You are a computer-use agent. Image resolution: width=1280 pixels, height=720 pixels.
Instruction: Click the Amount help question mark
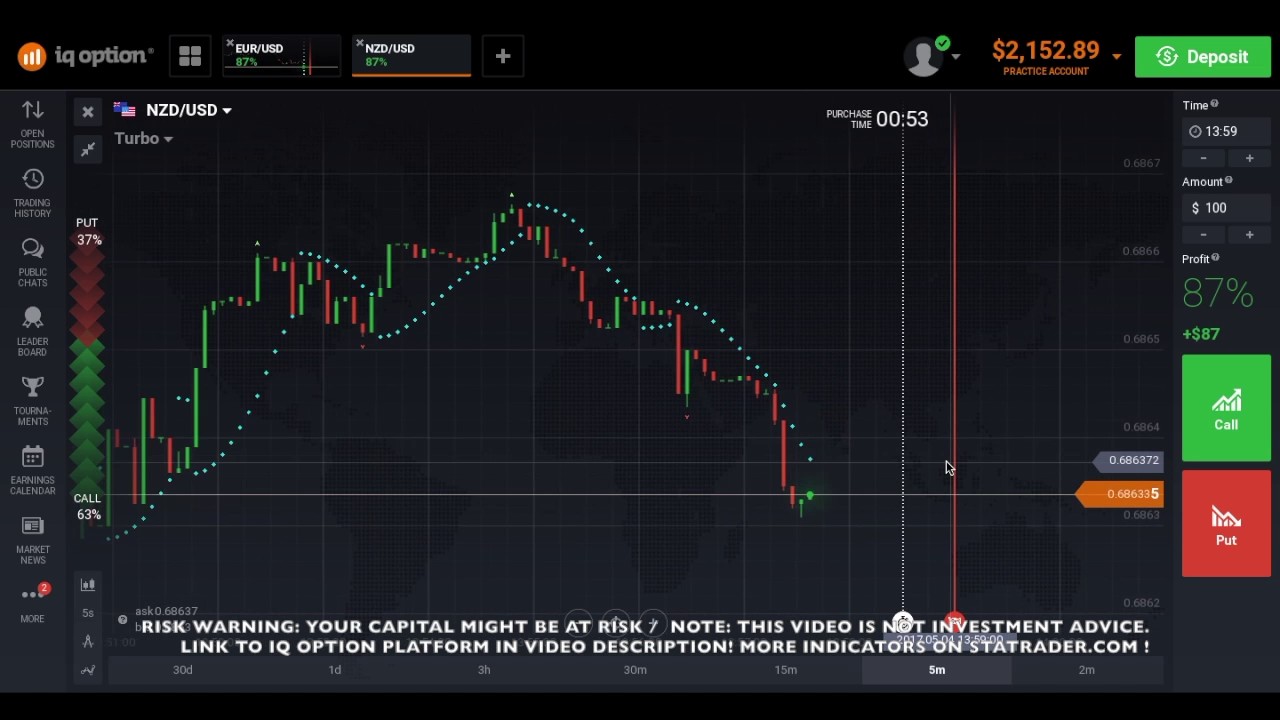[1229, 181]
